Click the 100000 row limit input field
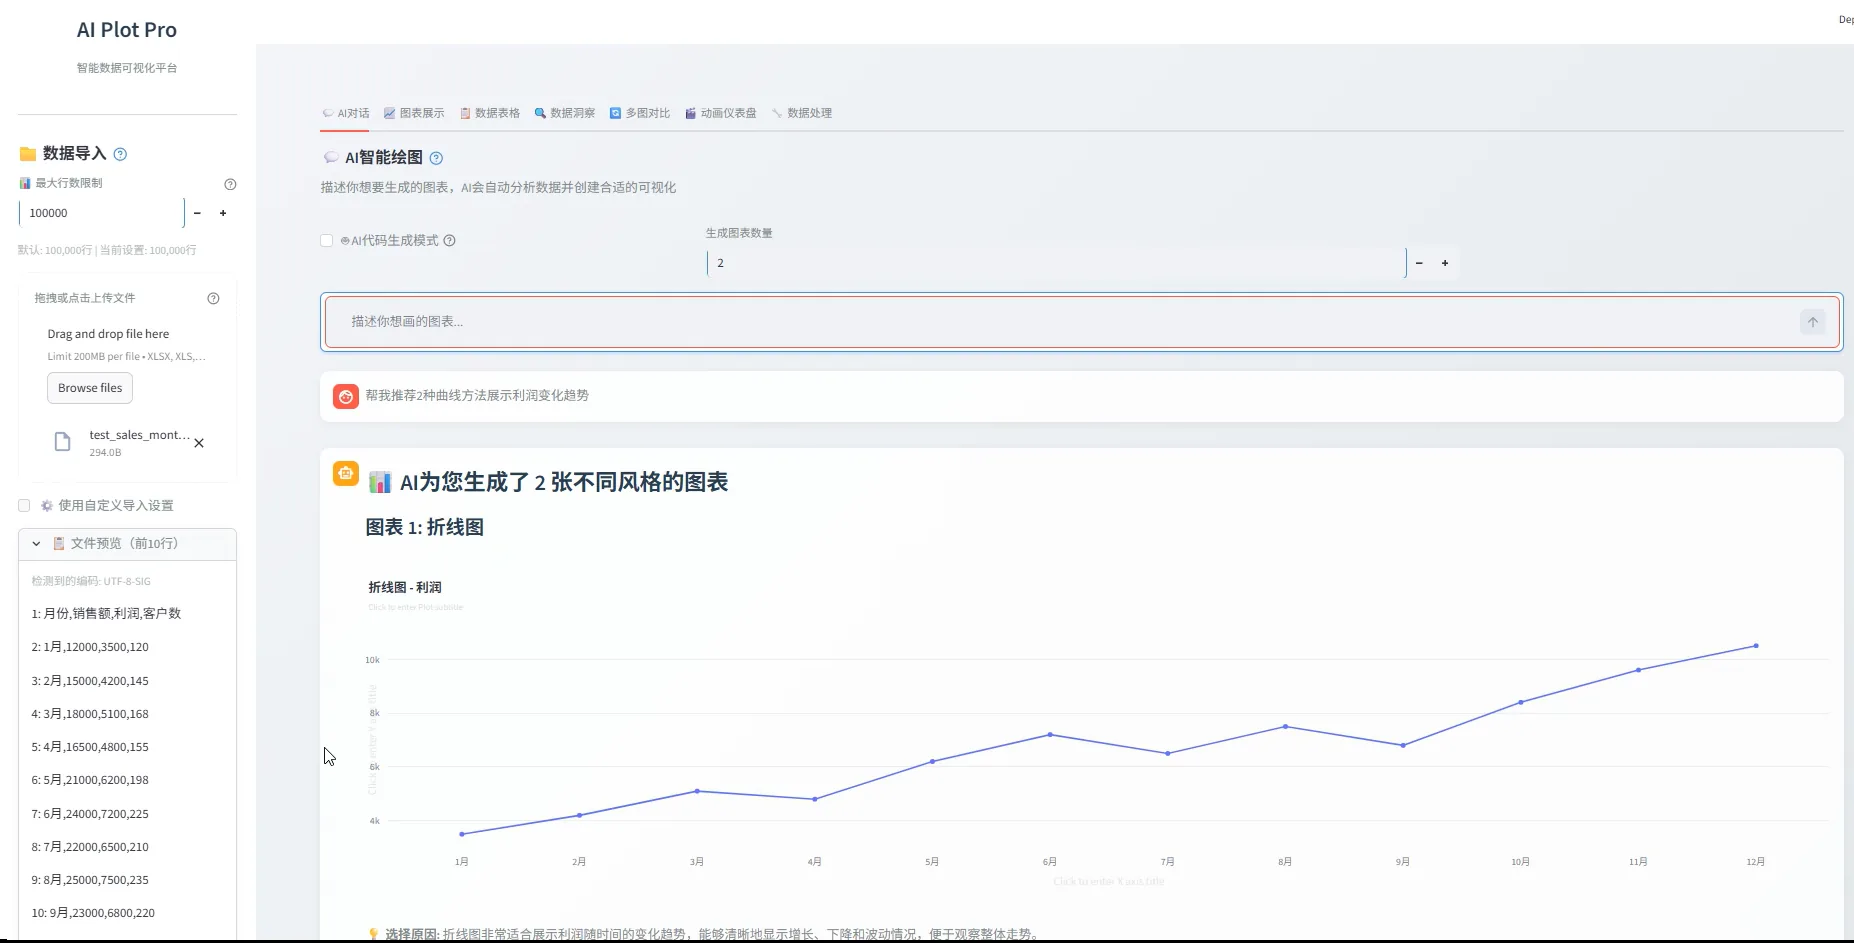 coord(101,213)
